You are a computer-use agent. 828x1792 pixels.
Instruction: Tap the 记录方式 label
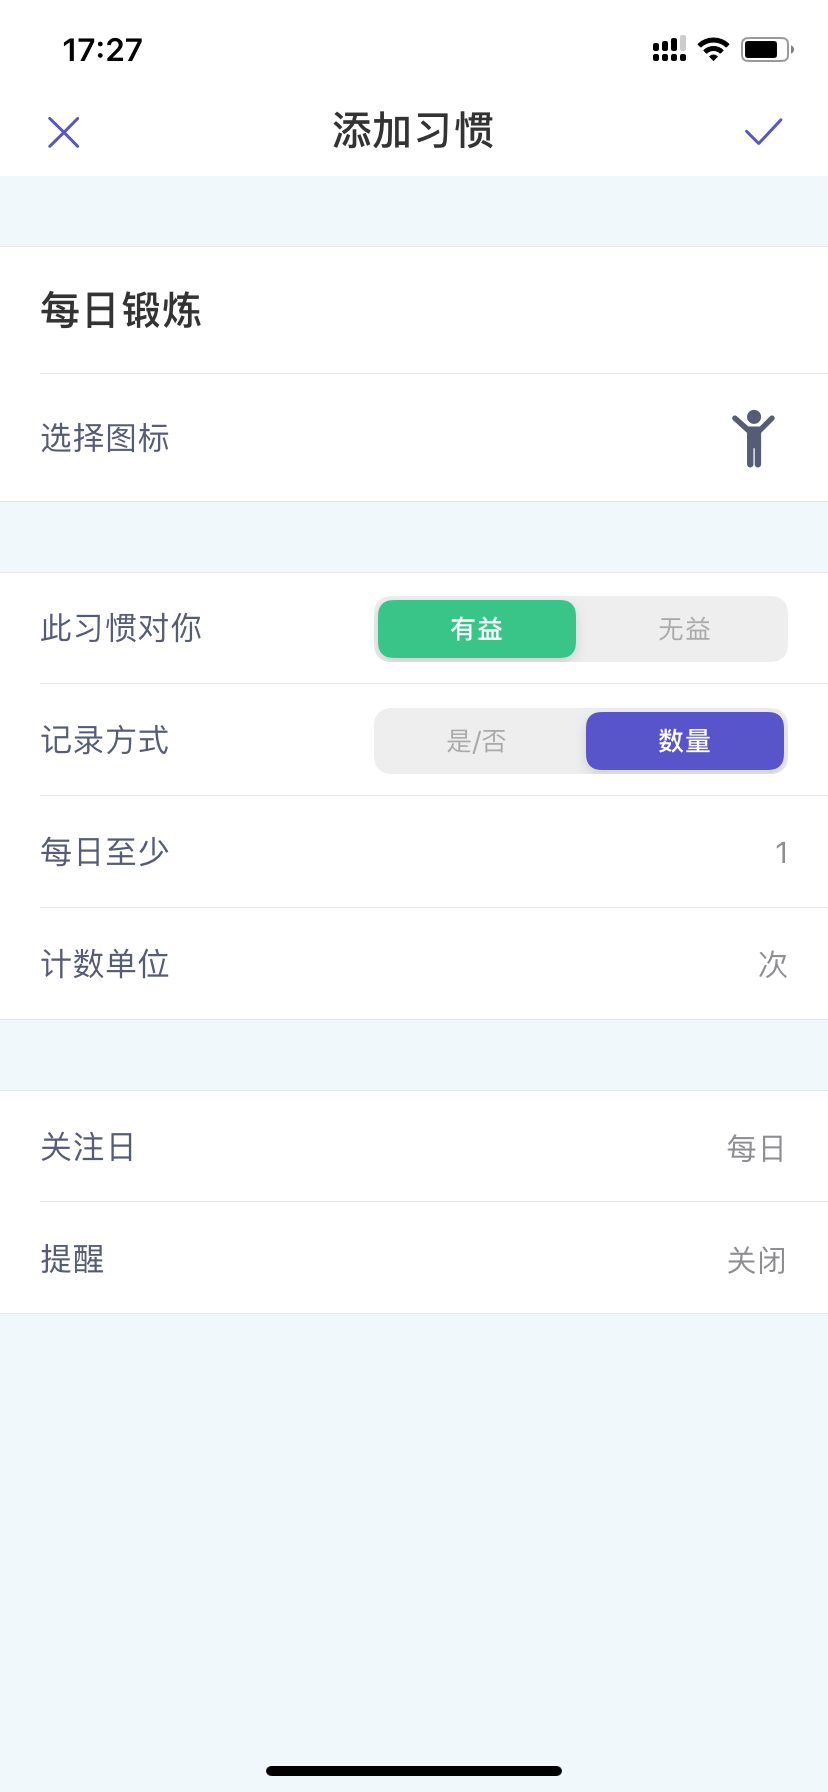(x=105, y=741)
